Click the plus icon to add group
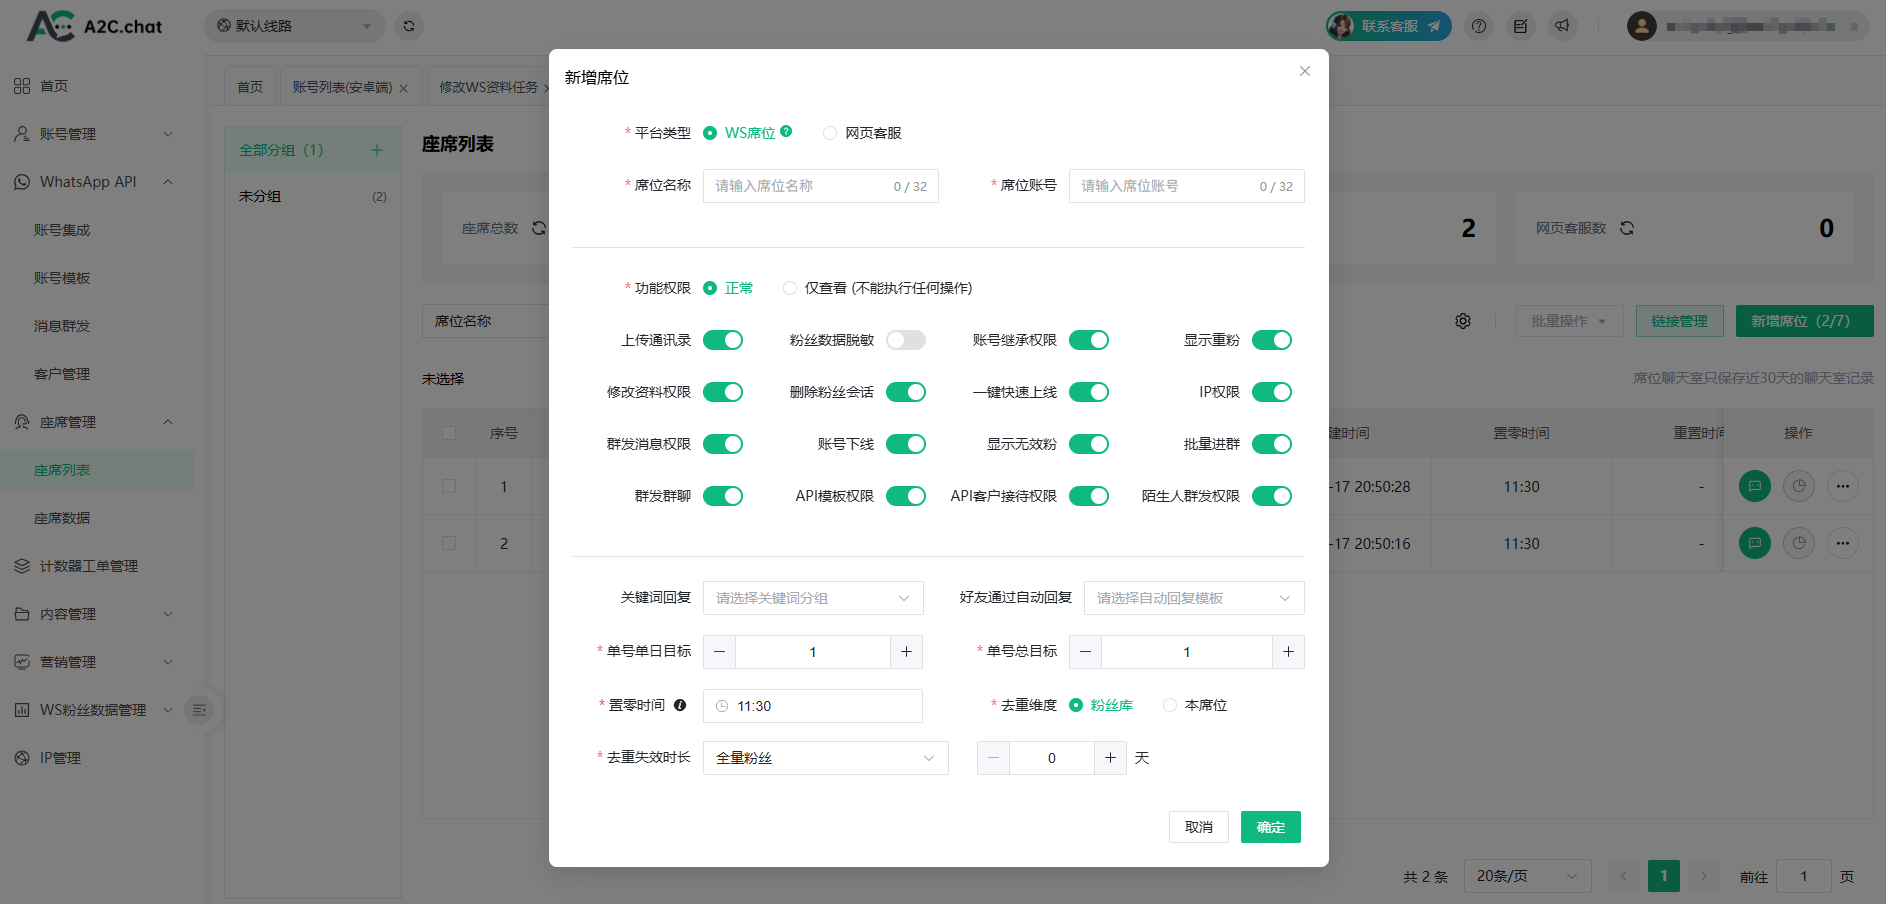1886x904 pixels. (x=377, y=150)
